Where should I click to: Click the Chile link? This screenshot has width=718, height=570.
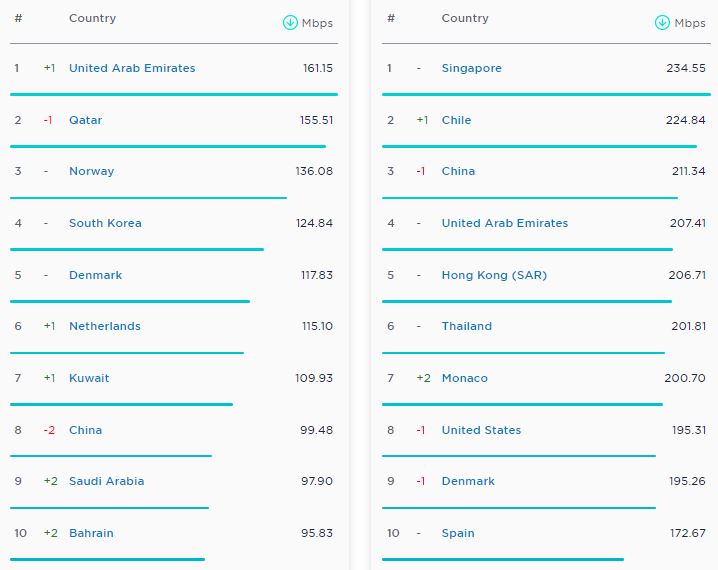[x=456, y=120]
